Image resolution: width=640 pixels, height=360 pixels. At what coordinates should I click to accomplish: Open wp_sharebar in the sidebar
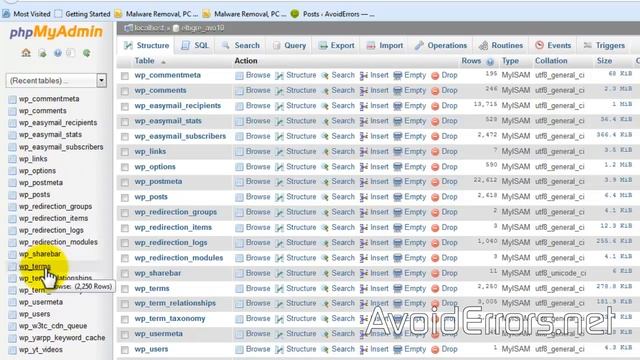[x=40, y=254]
